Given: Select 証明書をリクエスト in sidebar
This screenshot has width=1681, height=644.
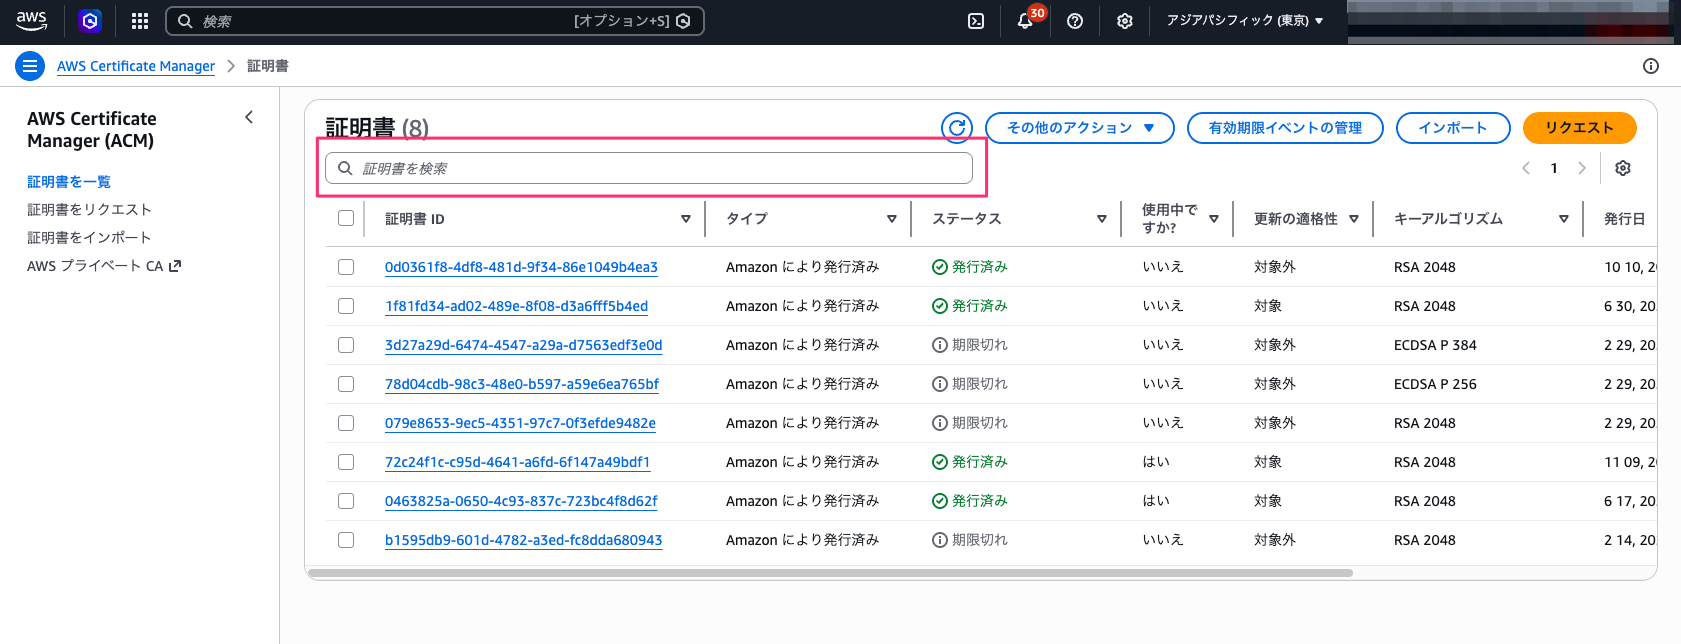Looking at the screenshot, I should pyautogui.click(x=89, y=210).
